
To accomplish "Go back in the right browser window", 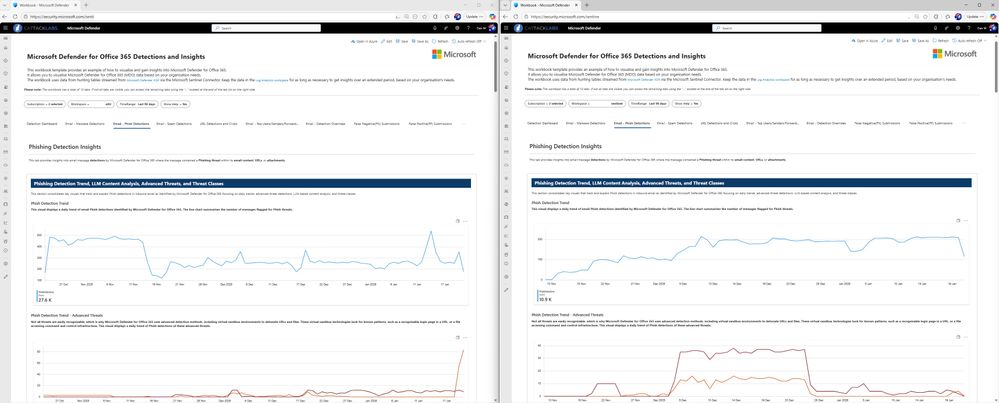I will point(507,17).
